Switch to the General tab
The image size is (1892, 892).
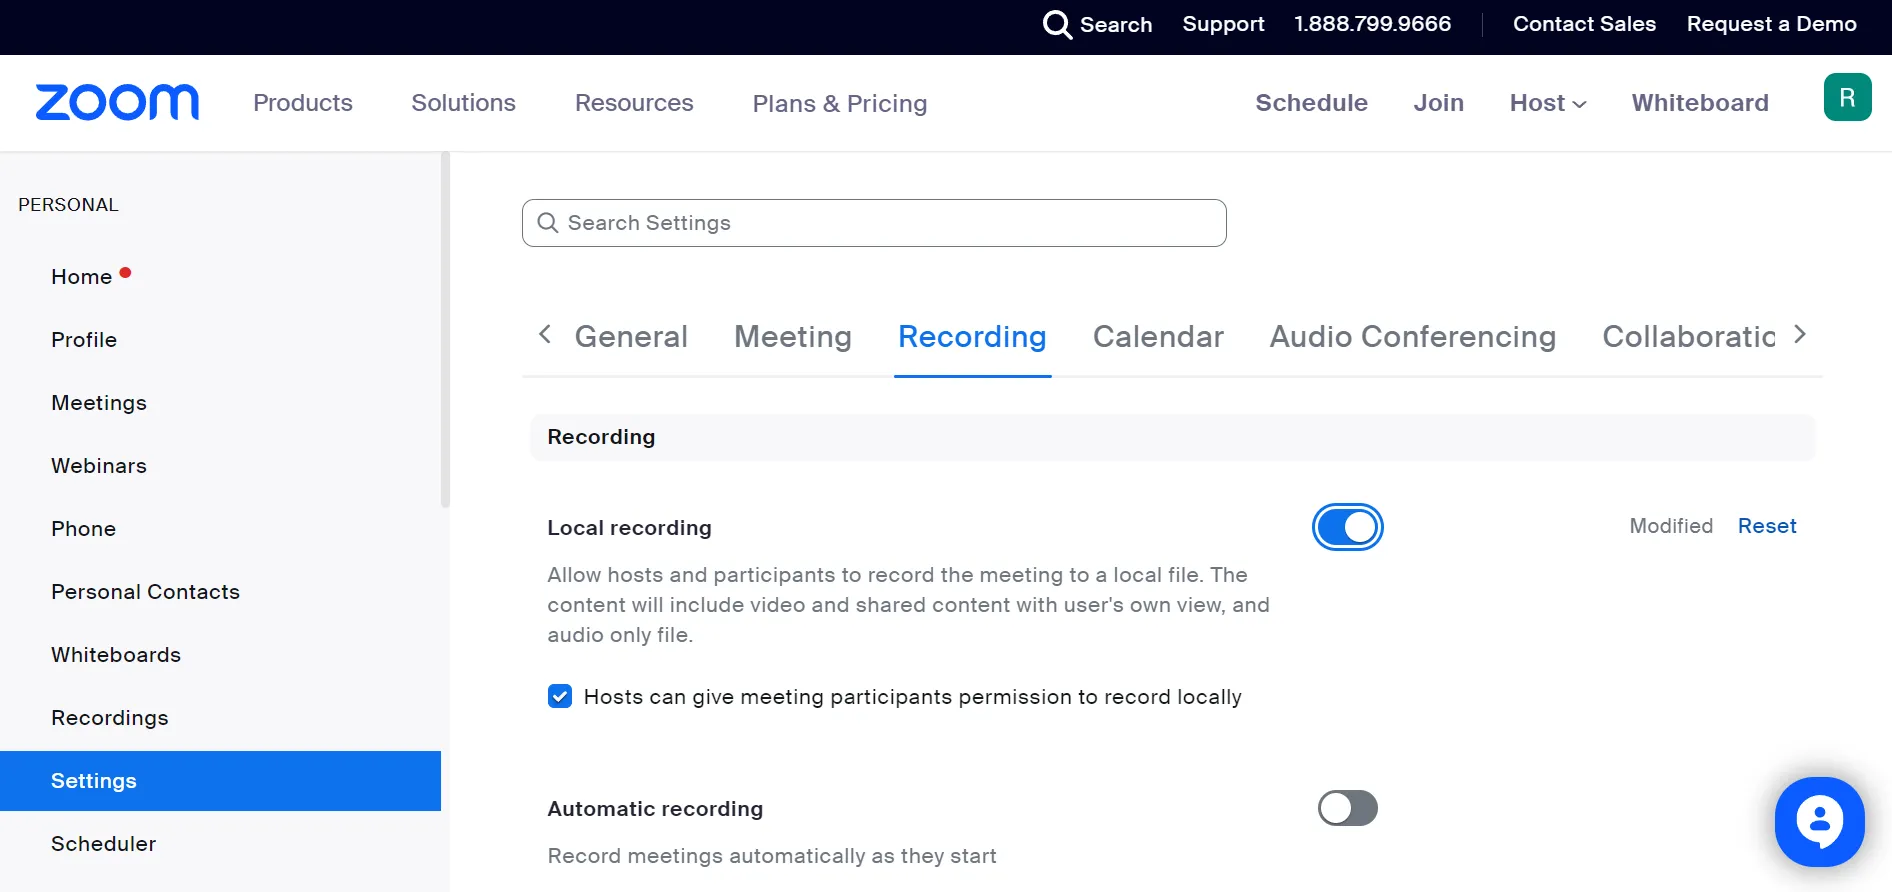[631, 336]
